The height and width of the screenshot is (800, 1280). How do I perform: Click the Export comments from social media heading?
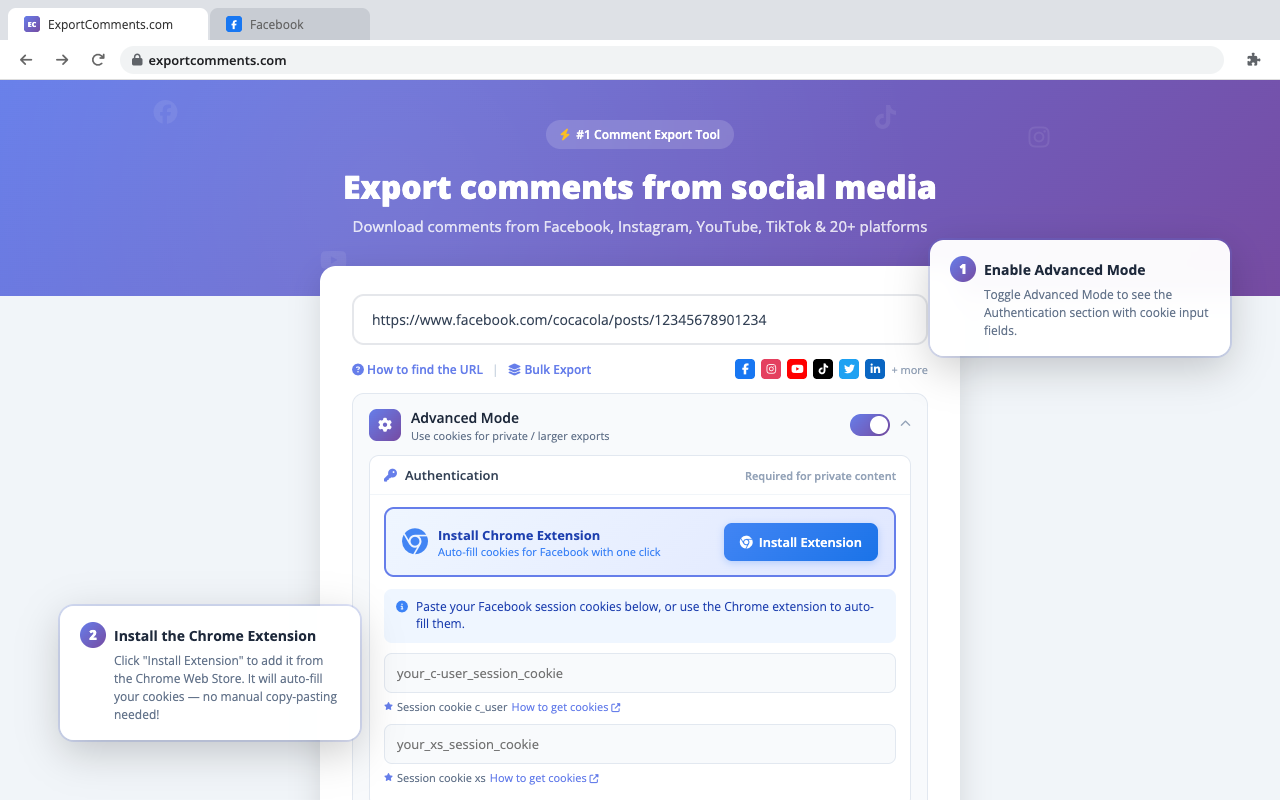click(x=640, y=187)
